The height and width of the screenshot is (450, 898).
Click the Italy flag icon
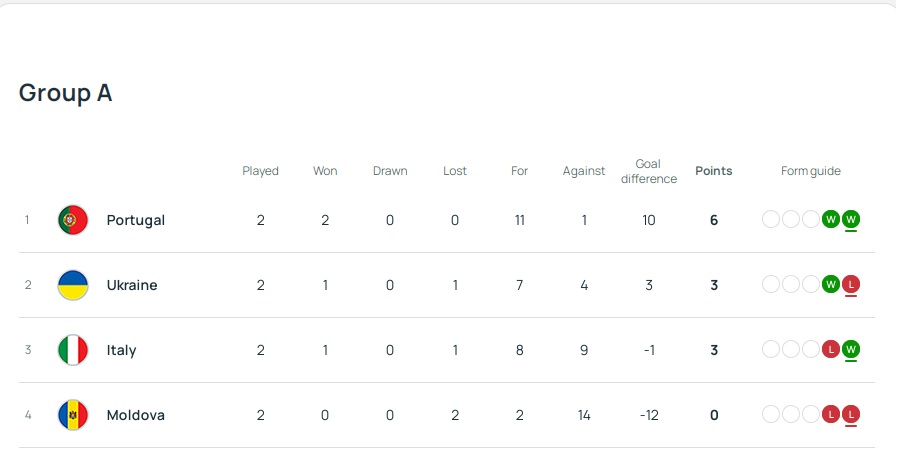tap(73, 350)
